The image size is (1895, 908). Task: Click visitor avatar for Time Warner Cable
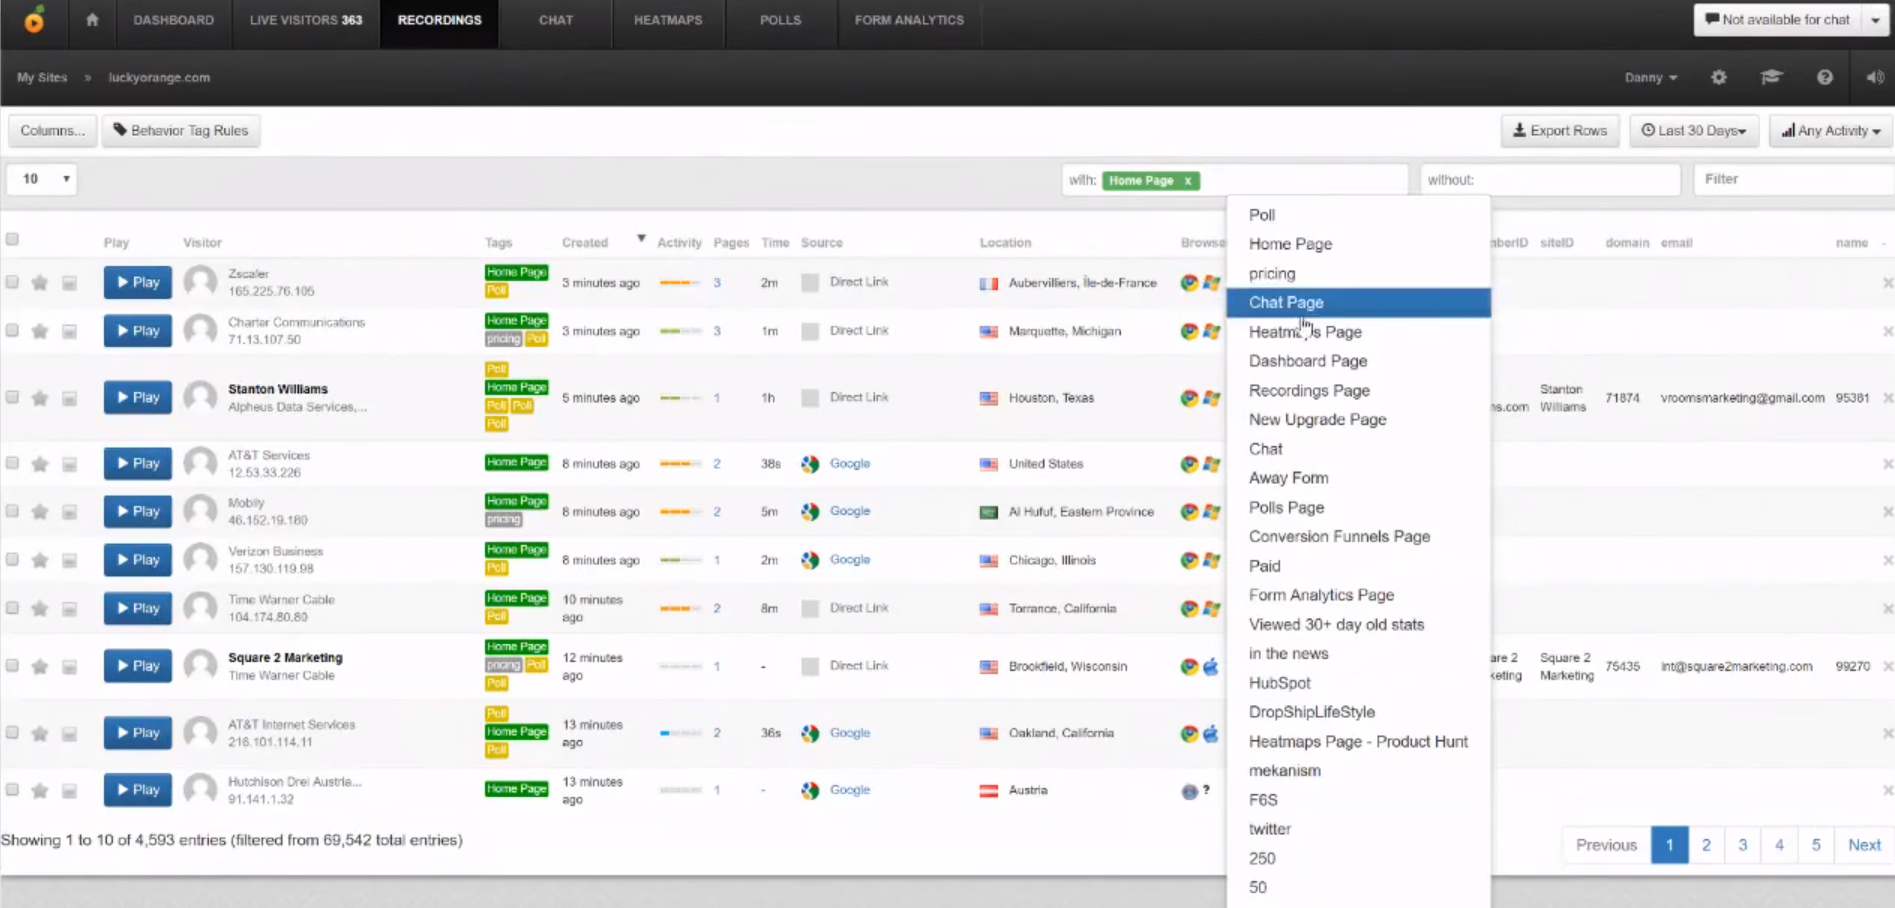tap(201, 608)
